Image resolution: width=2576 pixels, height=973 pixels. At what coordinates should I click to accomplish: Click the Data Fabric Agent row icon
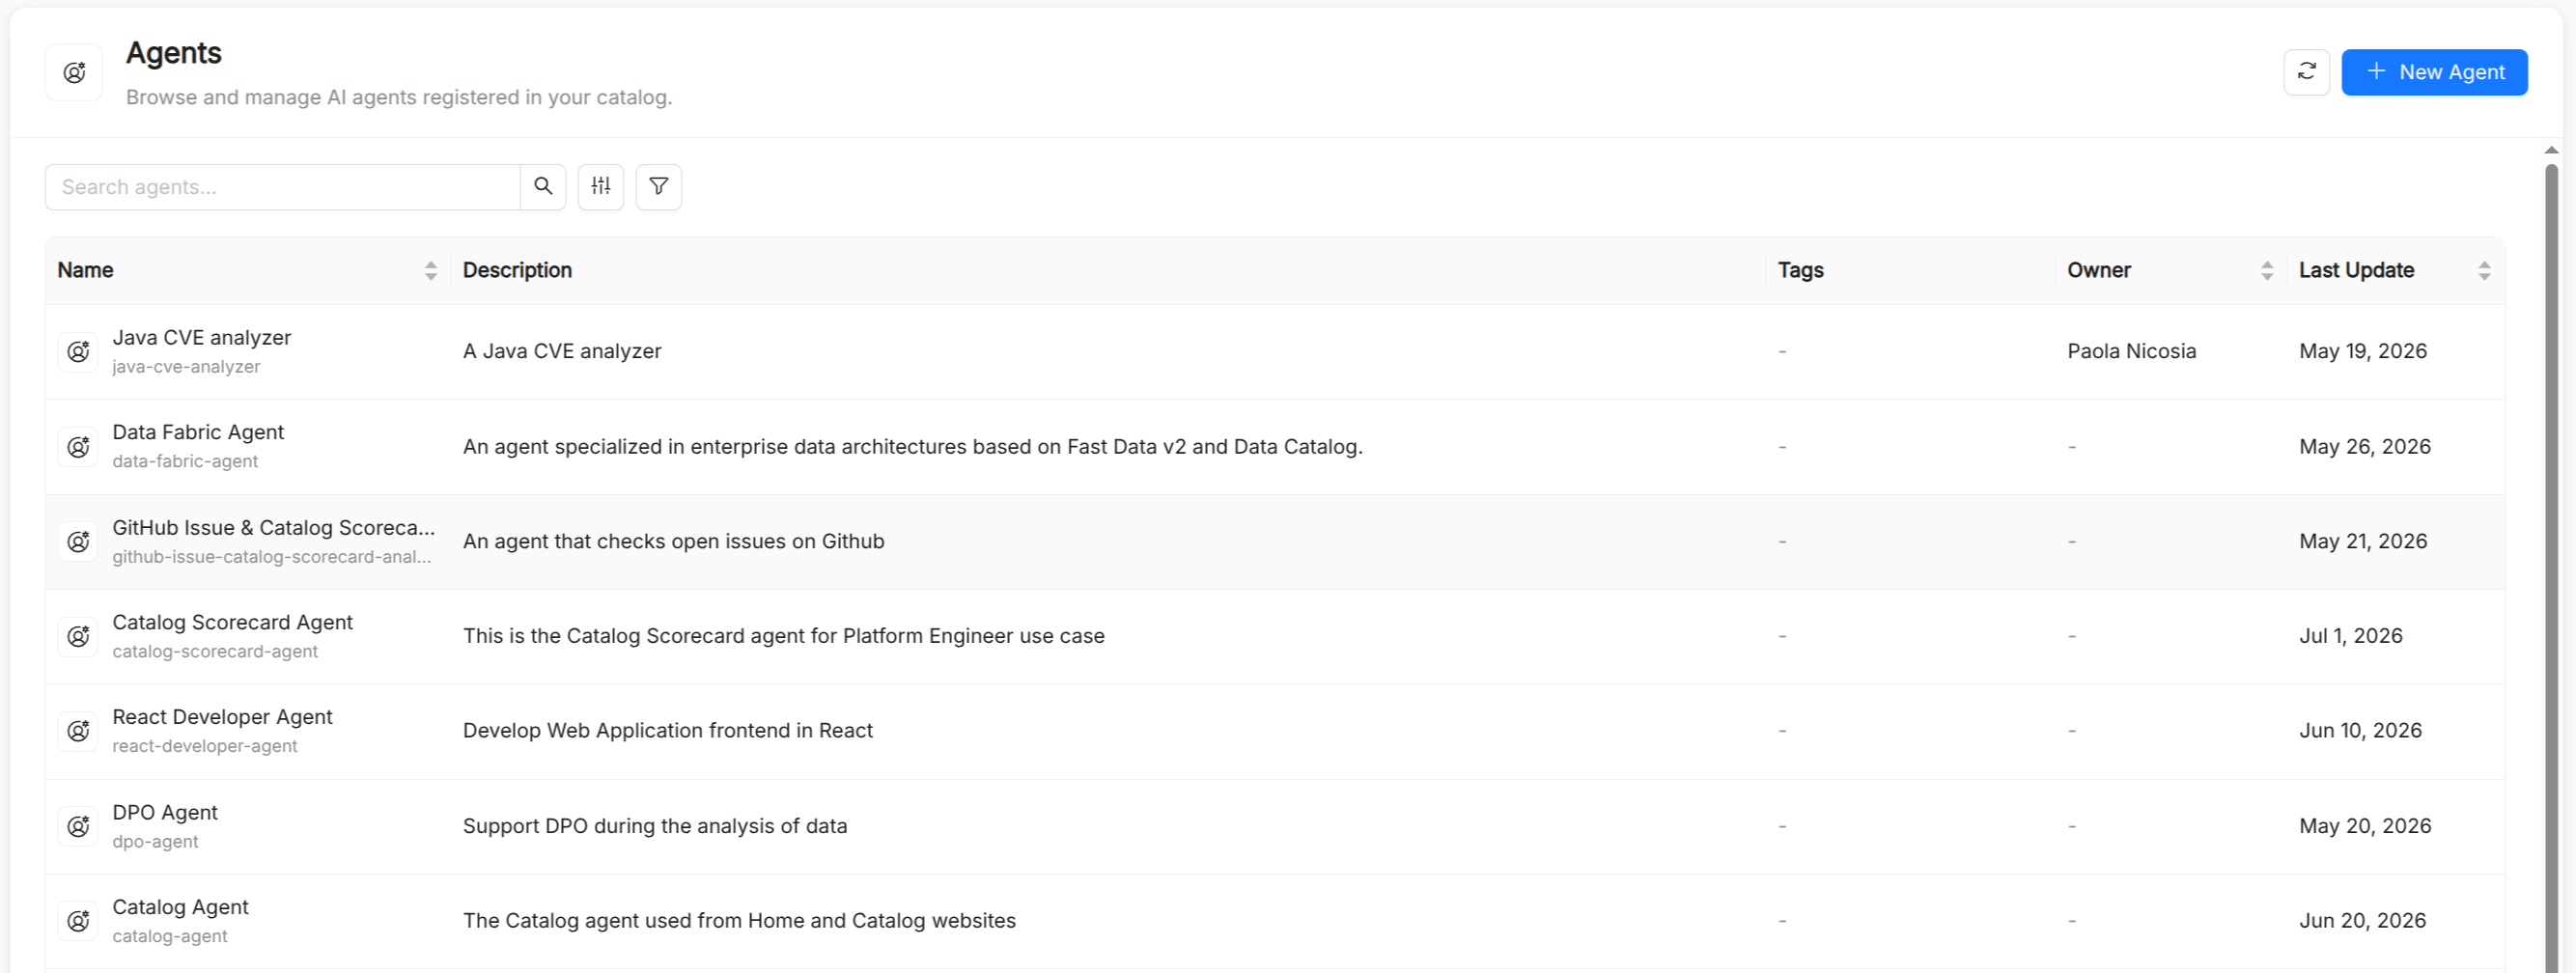78,447
